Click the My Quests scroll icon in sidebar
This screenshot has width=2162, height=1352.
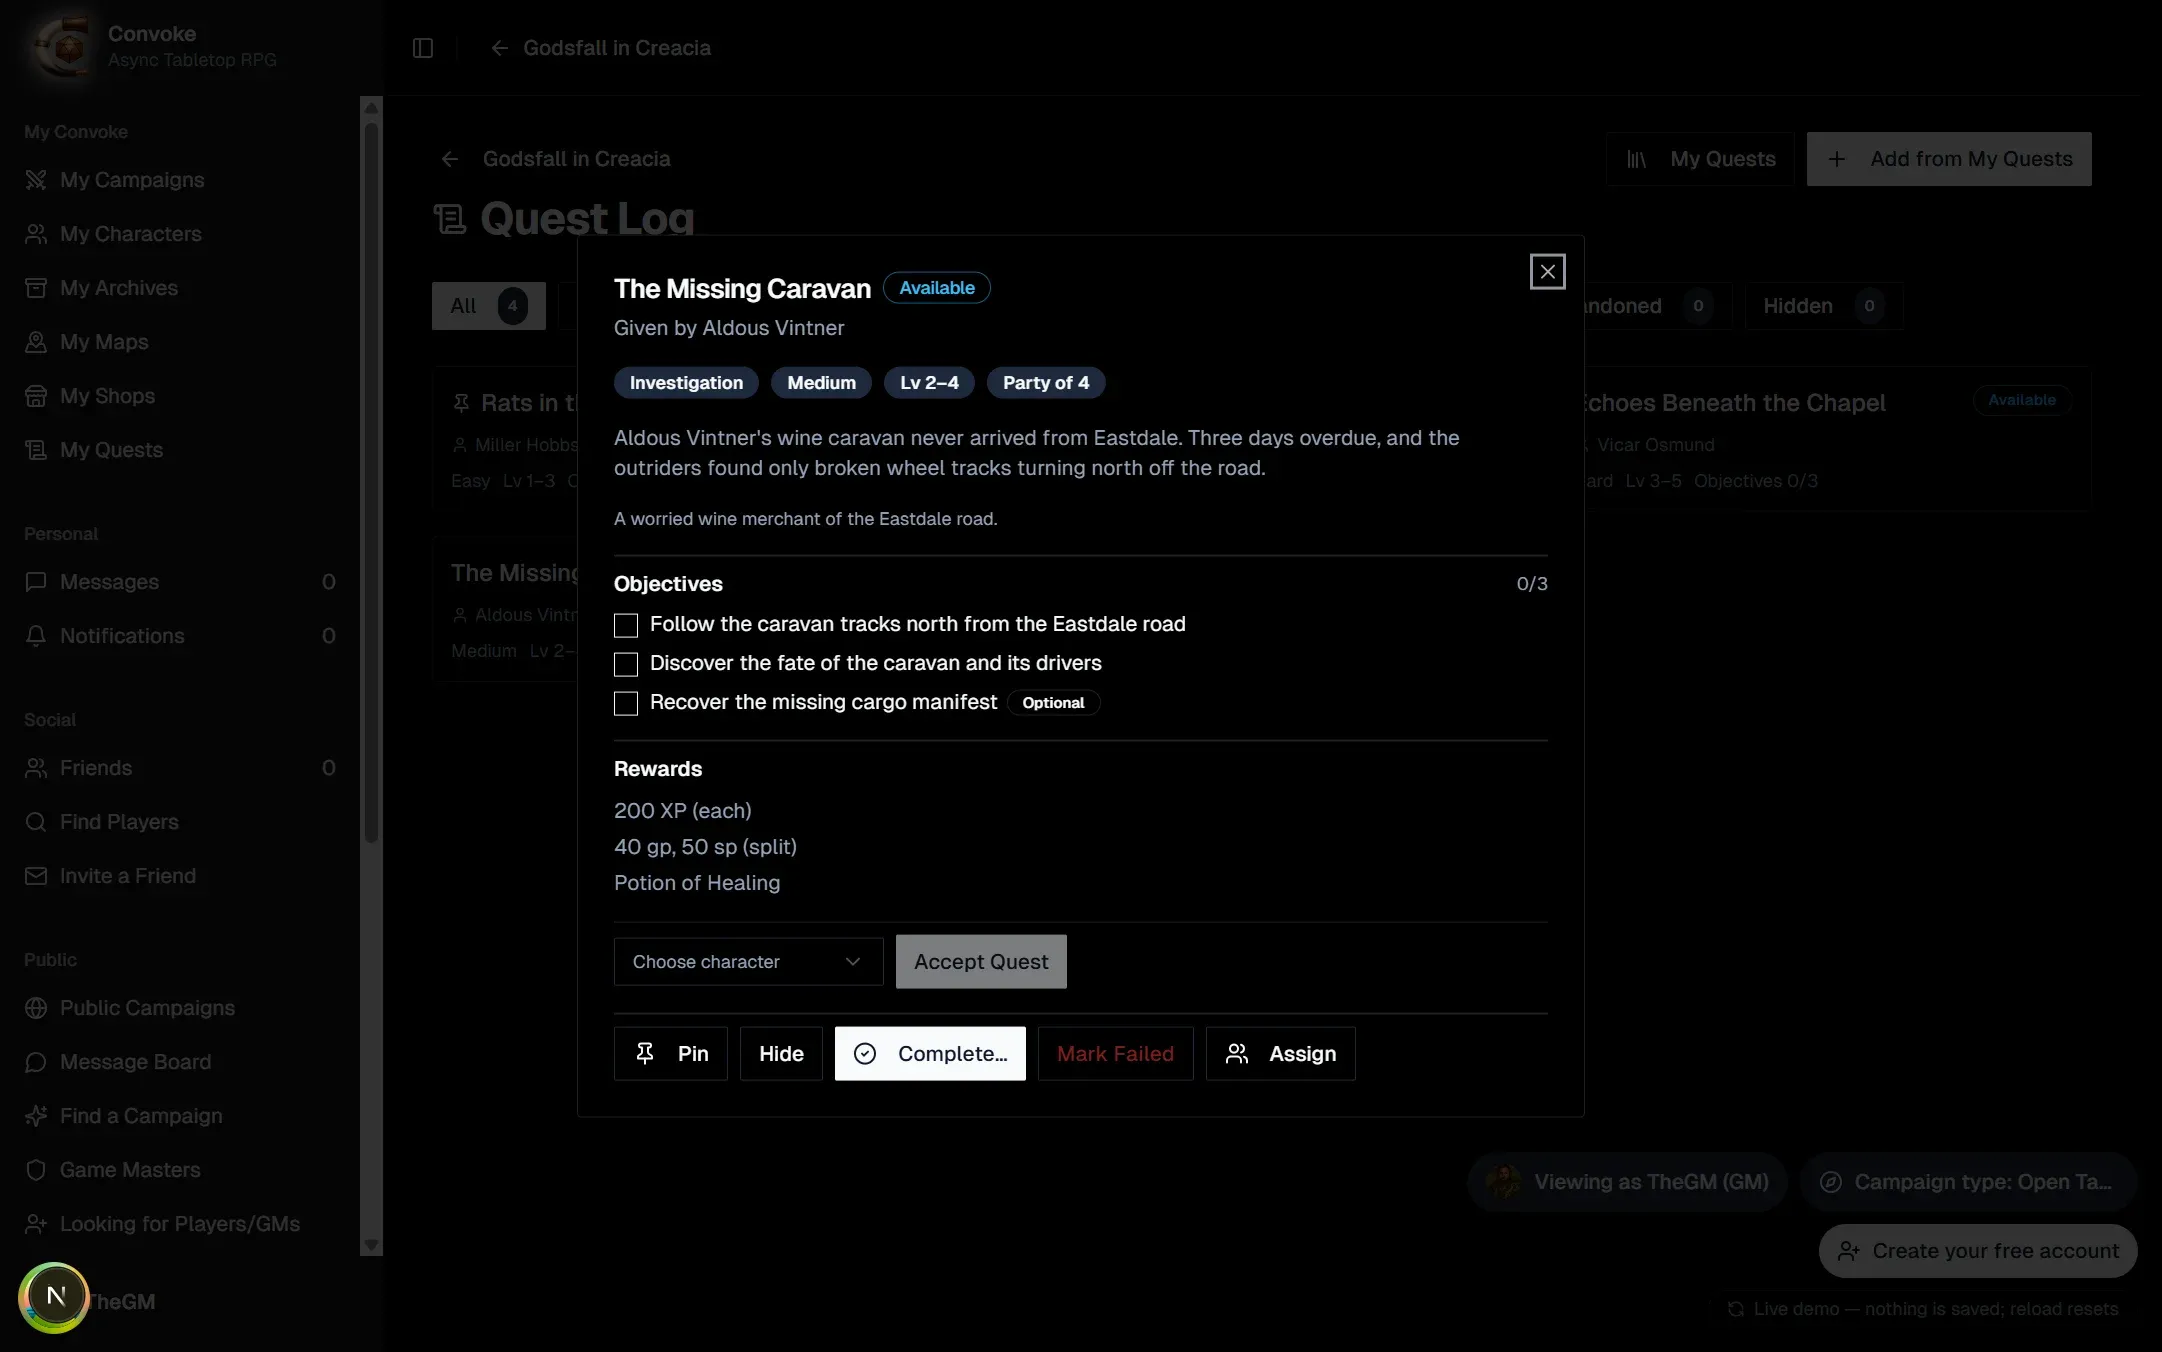click(x=36, y=450)
